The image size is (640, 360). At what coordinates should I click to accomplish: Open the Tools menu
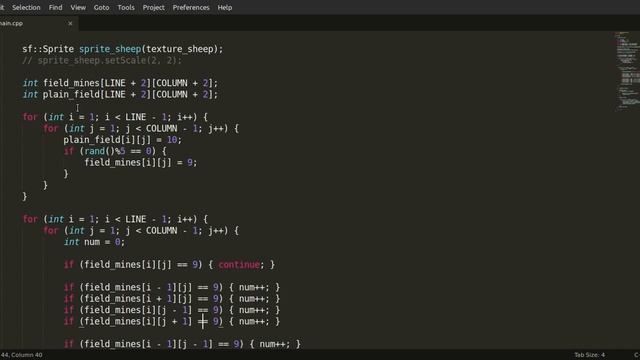(126, 7)
